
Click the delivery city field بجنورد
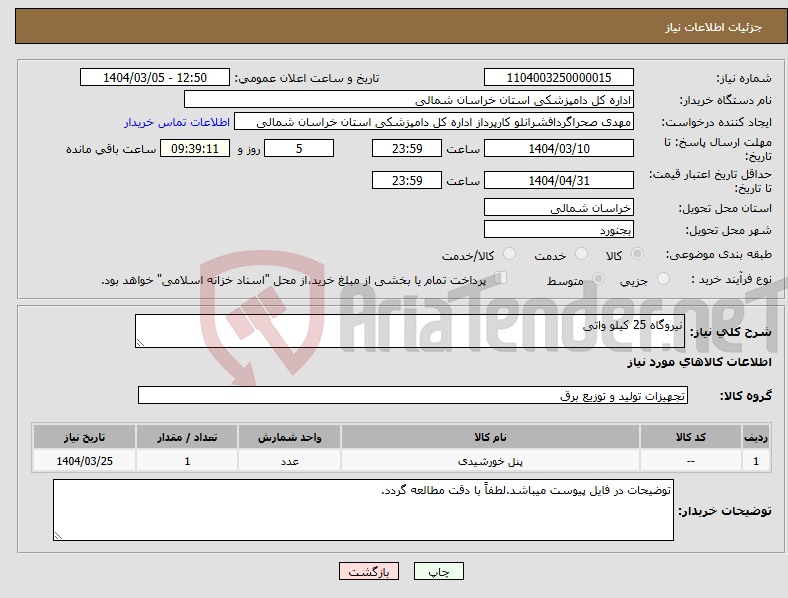point(559,230)
